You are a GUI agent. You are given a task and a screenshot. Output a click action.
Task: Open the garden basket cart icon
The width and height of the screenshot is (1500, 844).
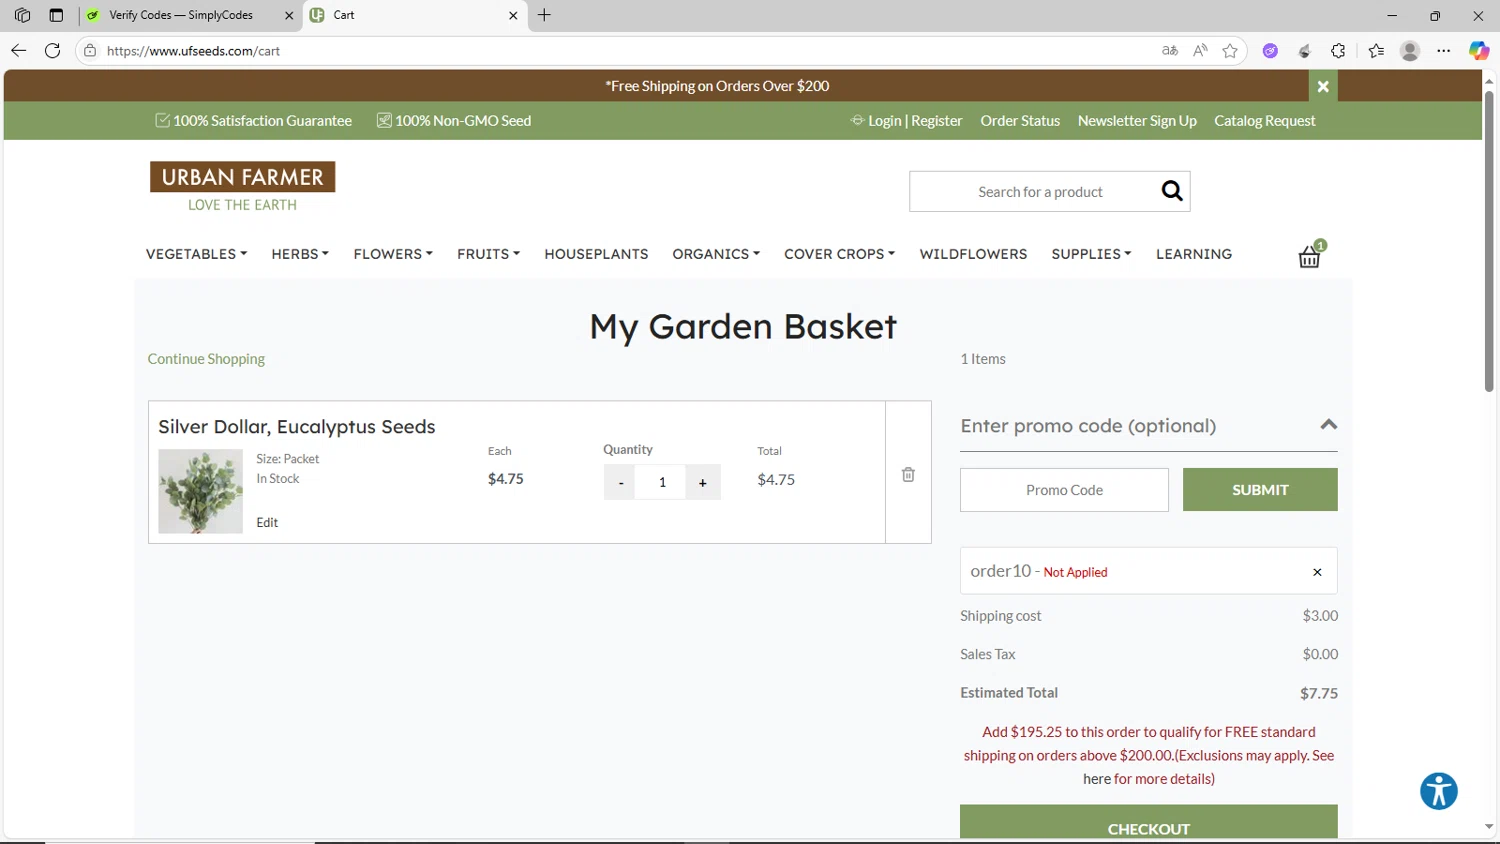1310,255
